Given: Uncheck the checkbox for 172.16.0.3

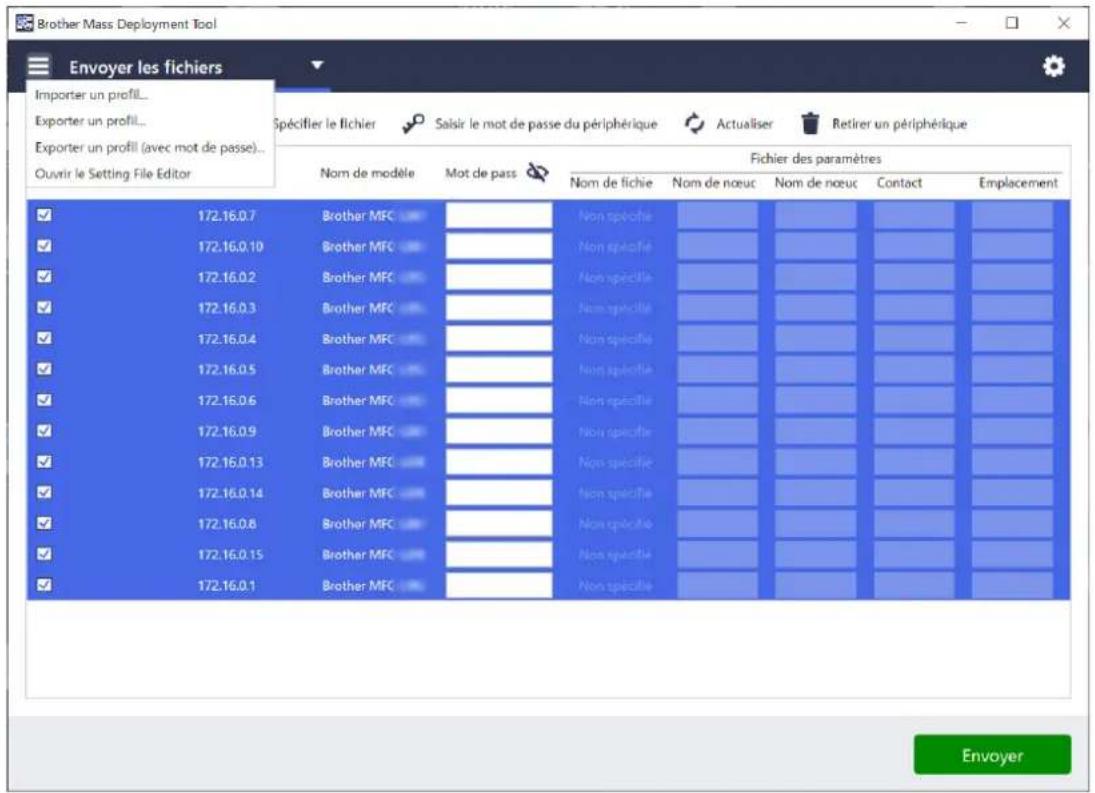Looking at the screenshot, I should [x=44, y=307].
